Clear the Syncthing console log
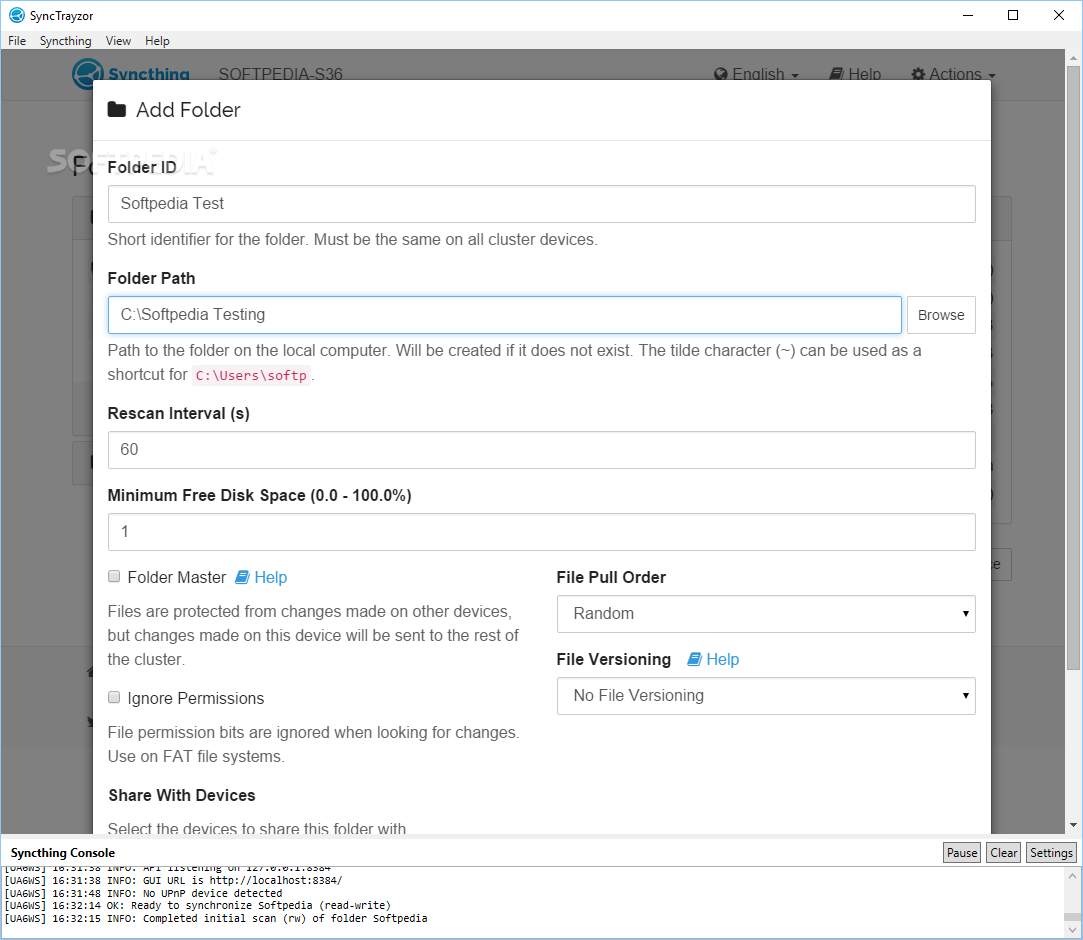This screenshot has width=1083, height=940. (1004, 852)
